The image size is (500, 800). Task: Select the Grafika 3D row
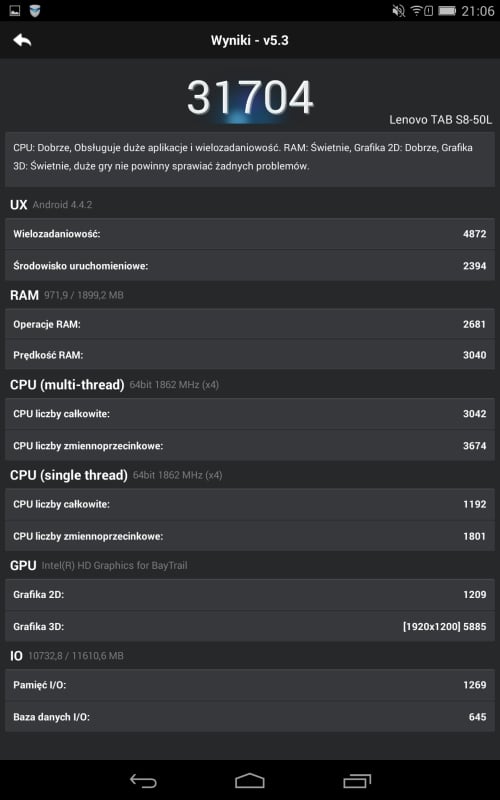[250, 626]
